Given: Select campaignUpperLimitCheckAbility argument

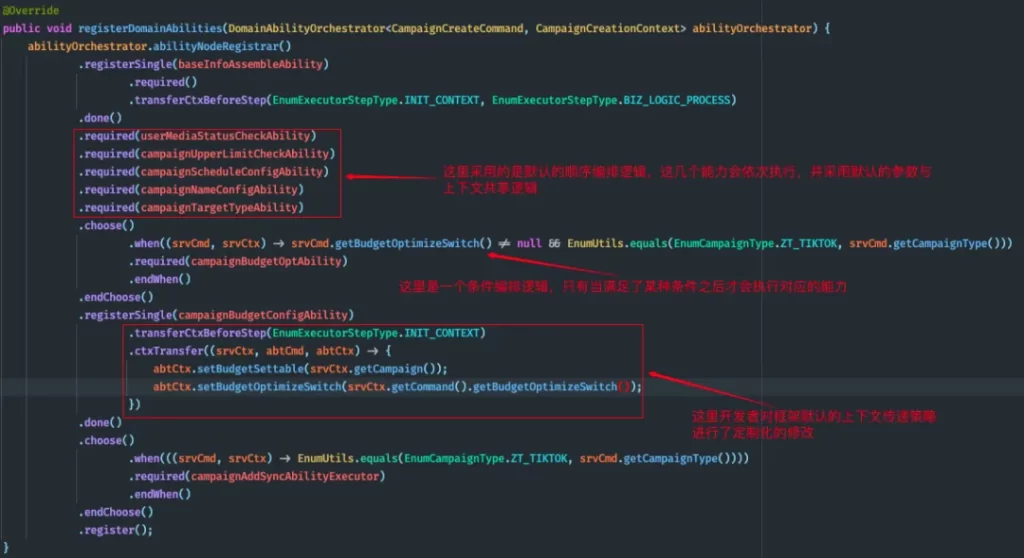Looking at the screenshot, I should click(x=235, y=154).
